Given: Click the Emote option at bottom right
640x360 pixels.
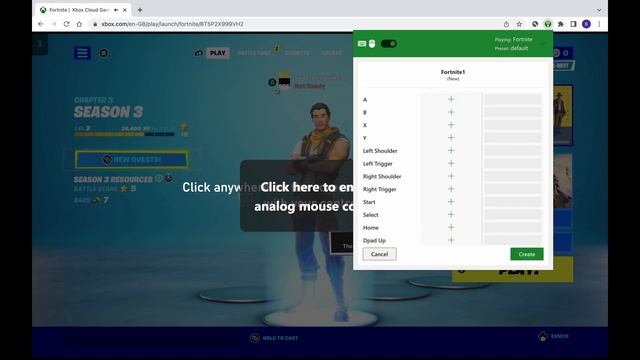Looking at the screenshot, I should pyautogui.click(x=553, y=336).
